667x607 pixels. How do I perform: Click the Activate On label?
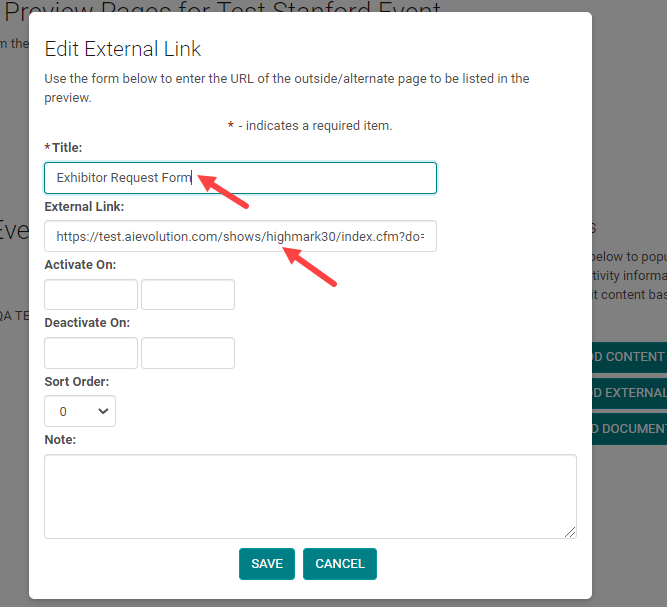[x=80, y=265]
